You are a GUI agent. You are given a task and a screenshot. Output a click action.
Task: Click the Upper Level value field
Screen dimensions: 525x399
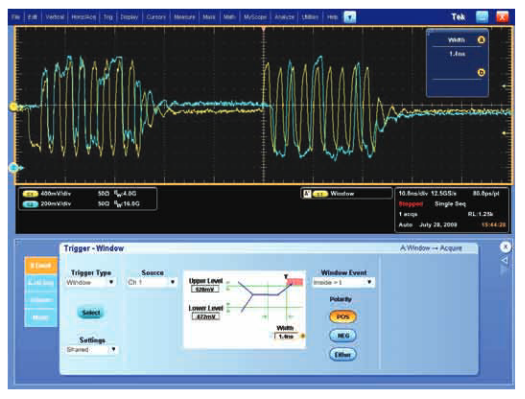[205, 289]
